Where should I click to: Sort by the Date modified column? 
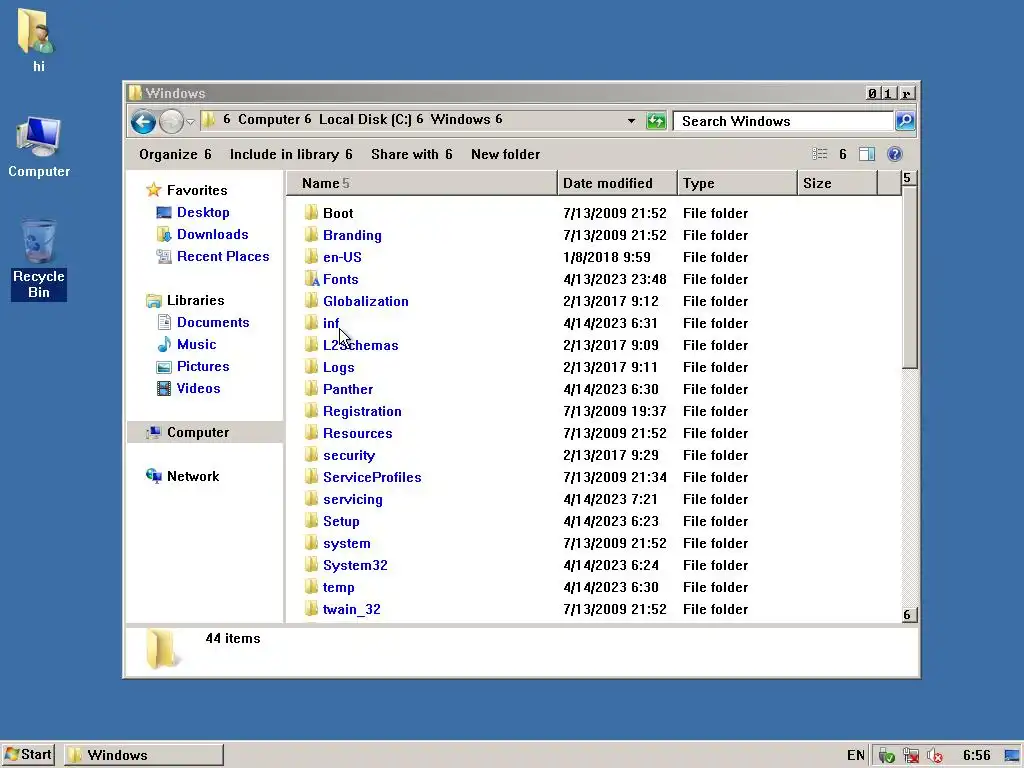pos(617,184)
